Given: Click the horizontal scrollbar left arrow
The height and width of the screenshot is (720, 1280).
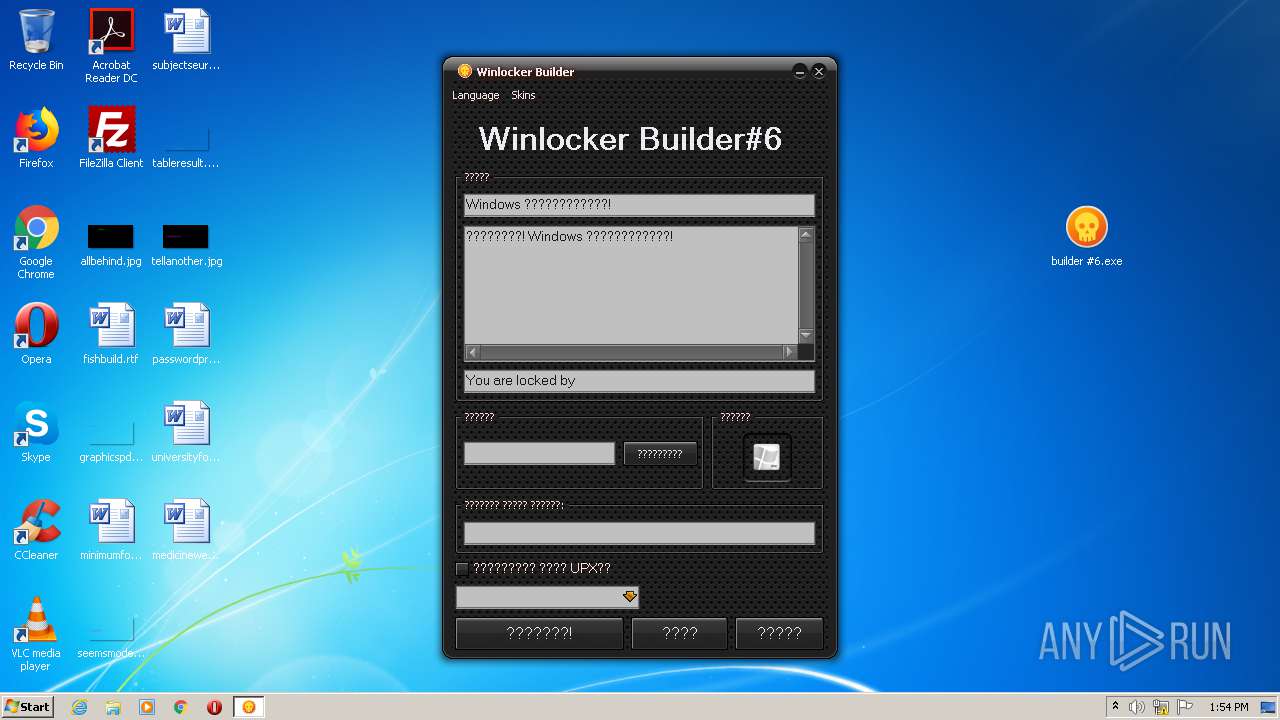Looking at the screenshot, I should (472, 352).
